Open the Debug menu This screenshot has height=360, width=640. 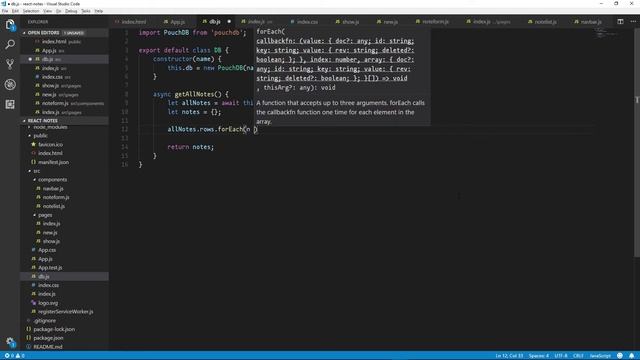[71, 11]
